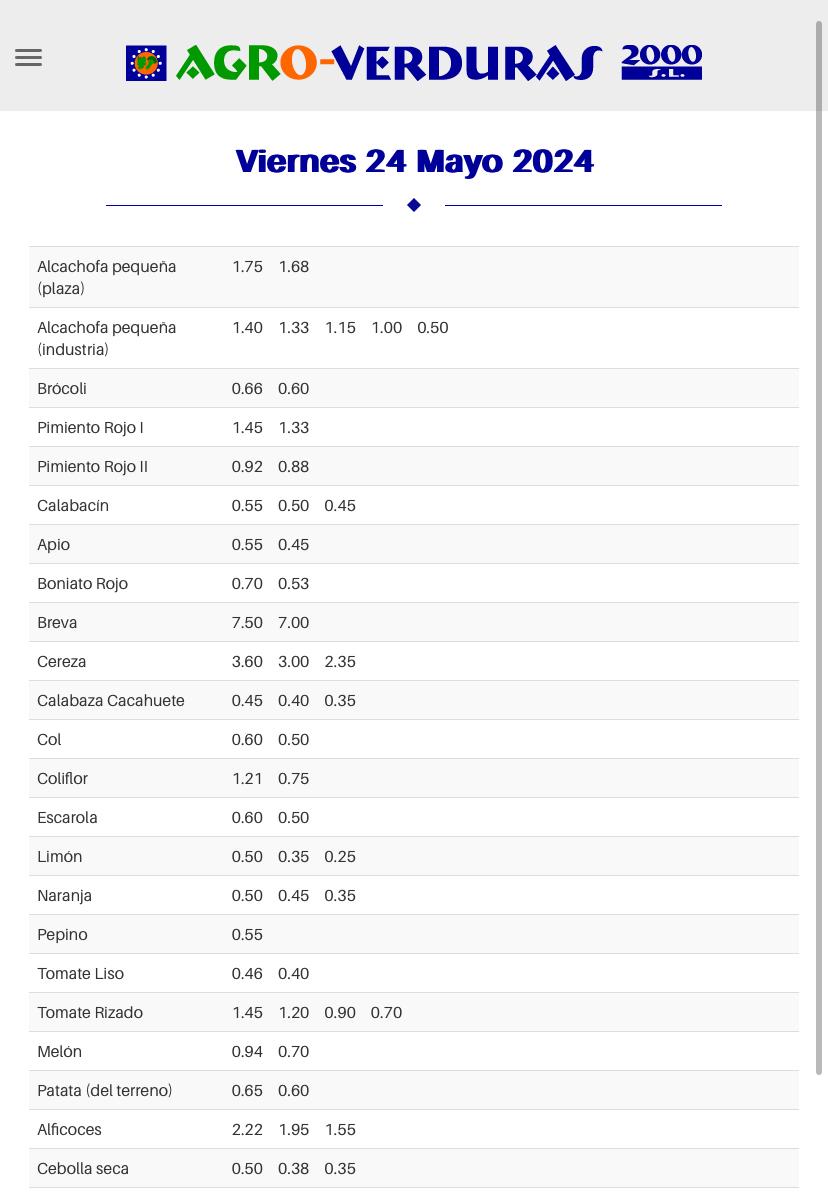Click the blue square emblem in the logo
Screen dimensions: 828x1192
click(146, 63)
